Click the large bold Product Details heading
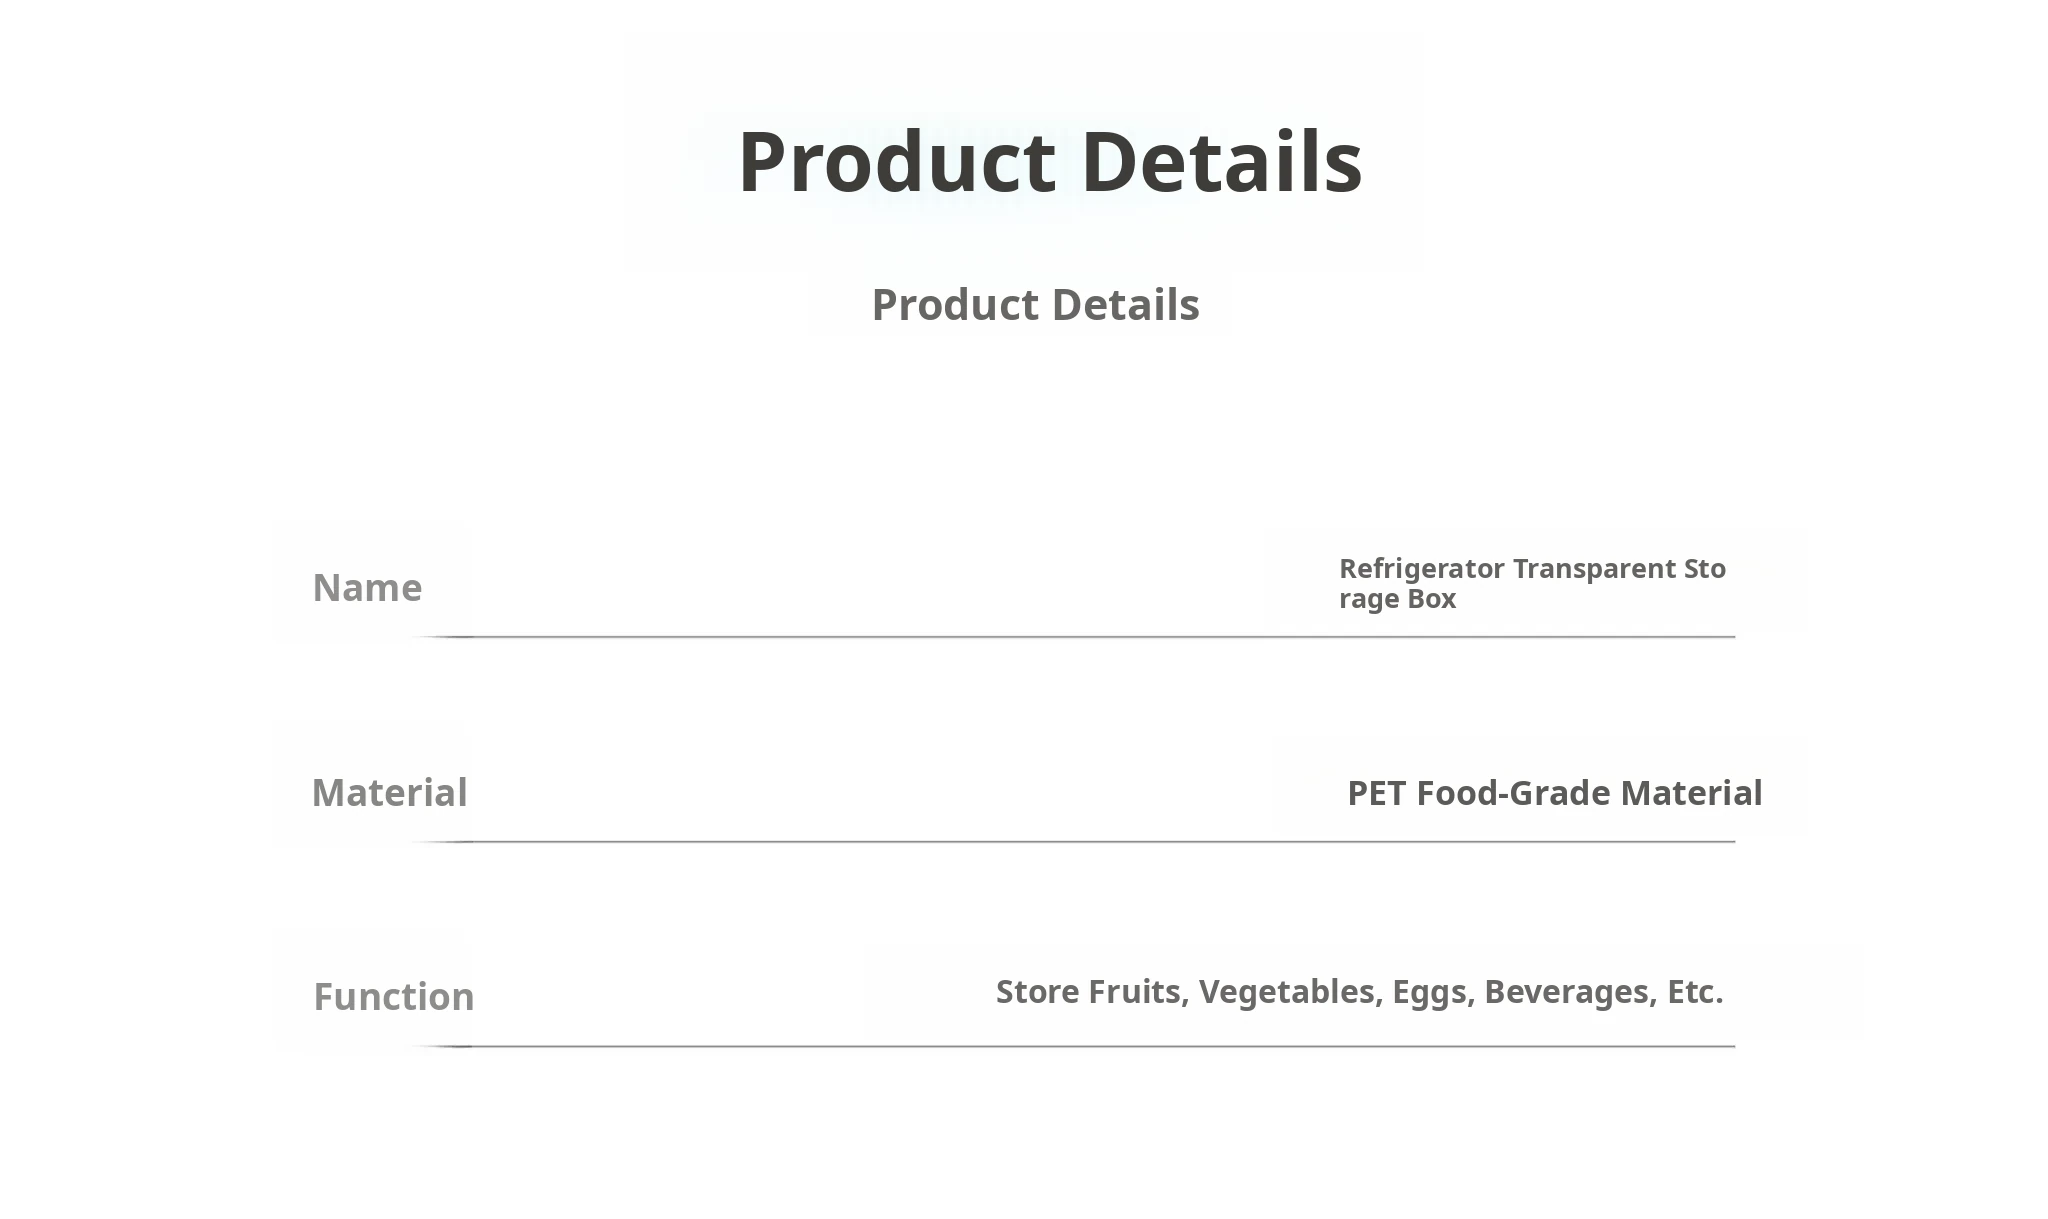This screenshot has height=1219, width=2048. pyautogui.click(x=1050, y=161)
